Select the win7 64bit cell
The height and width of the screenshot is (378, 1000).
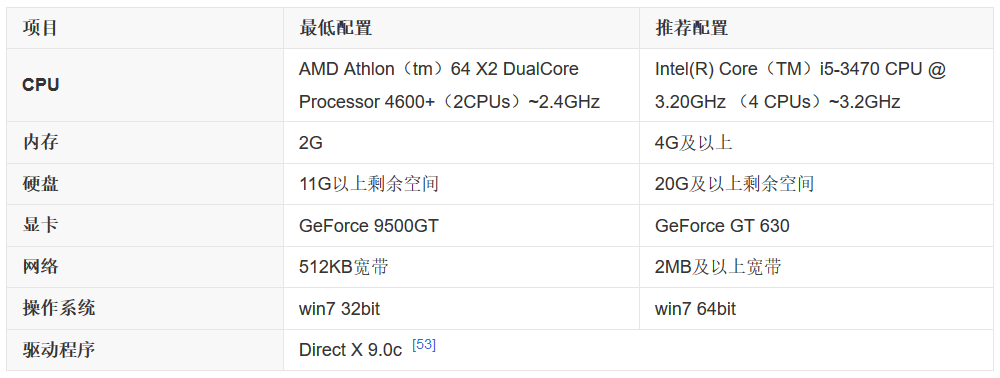816,308
